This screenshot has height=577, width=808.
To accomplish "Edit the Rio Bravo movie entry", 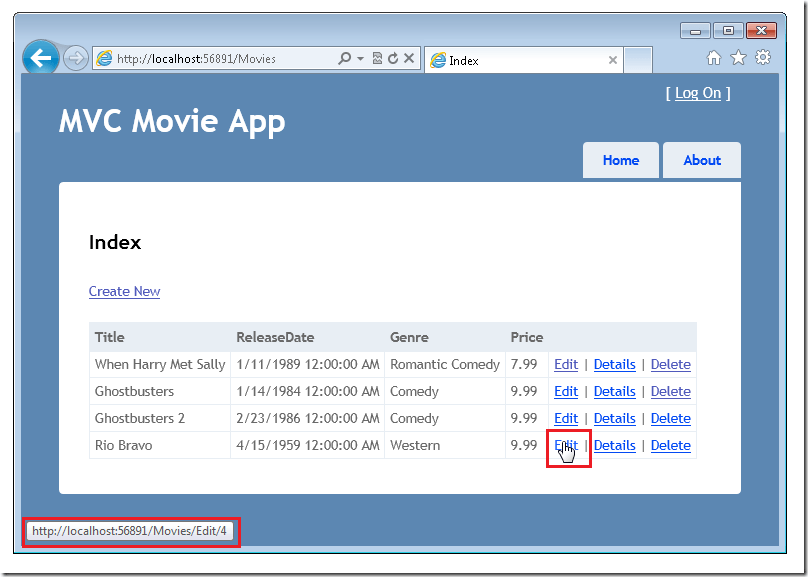I will click(x=566, y=445).
